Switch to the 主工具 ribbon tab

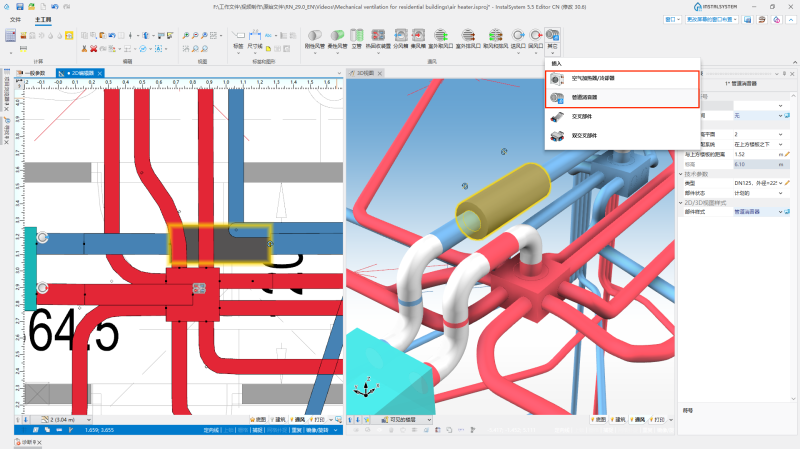click(43, 19)
